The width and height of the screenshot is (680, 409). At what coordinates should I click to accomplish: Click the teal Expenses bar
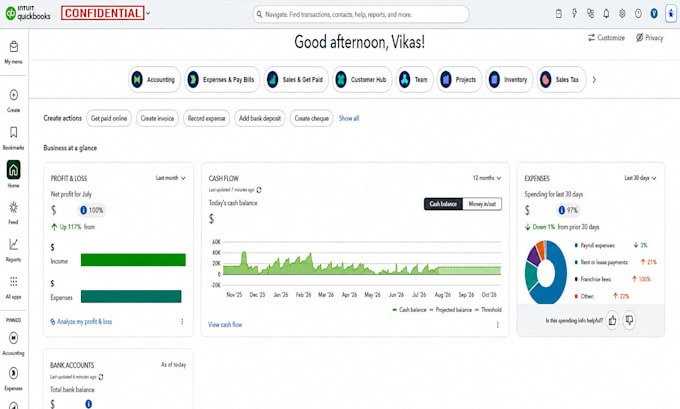point(131,296)
